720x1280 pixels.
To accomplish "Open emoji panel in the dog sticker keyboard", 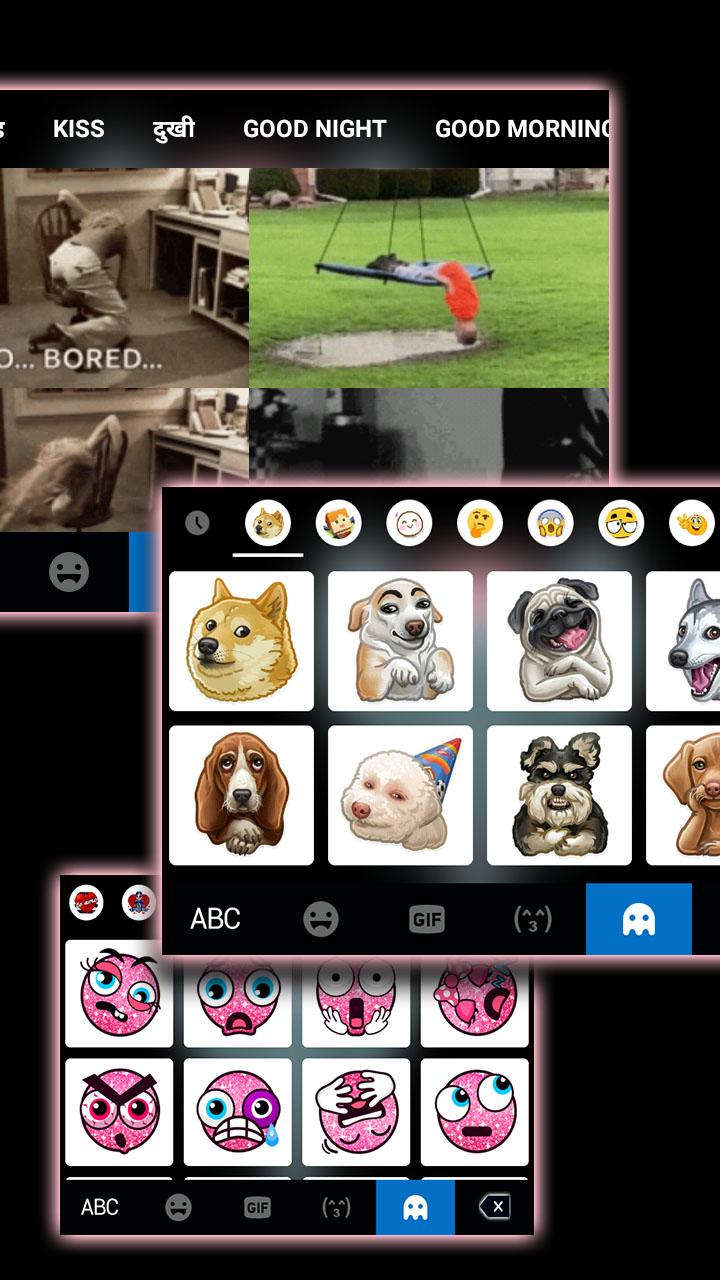I will pyautogui.click(x=321, y=919).
